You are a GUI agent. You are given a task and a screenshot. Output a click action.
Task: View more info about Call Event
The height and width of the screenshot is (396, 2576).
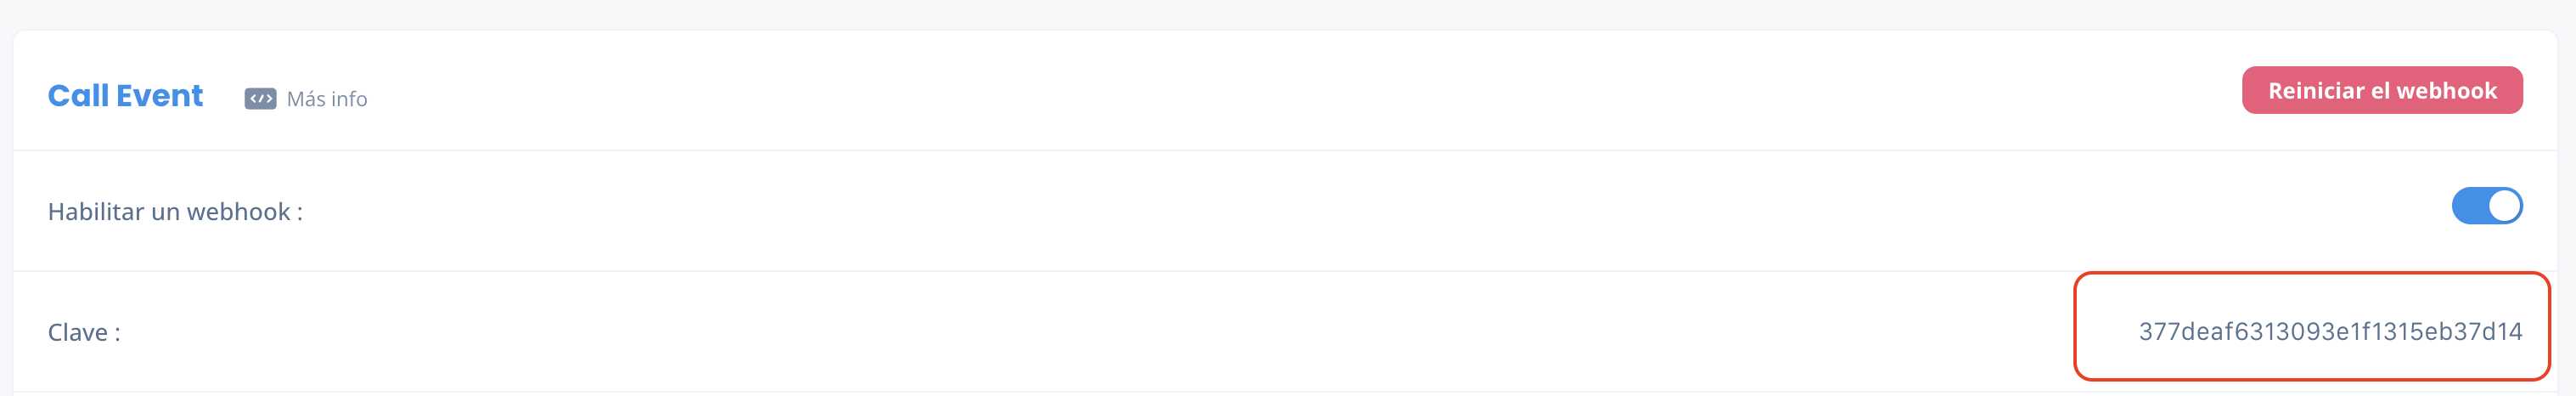326,99
